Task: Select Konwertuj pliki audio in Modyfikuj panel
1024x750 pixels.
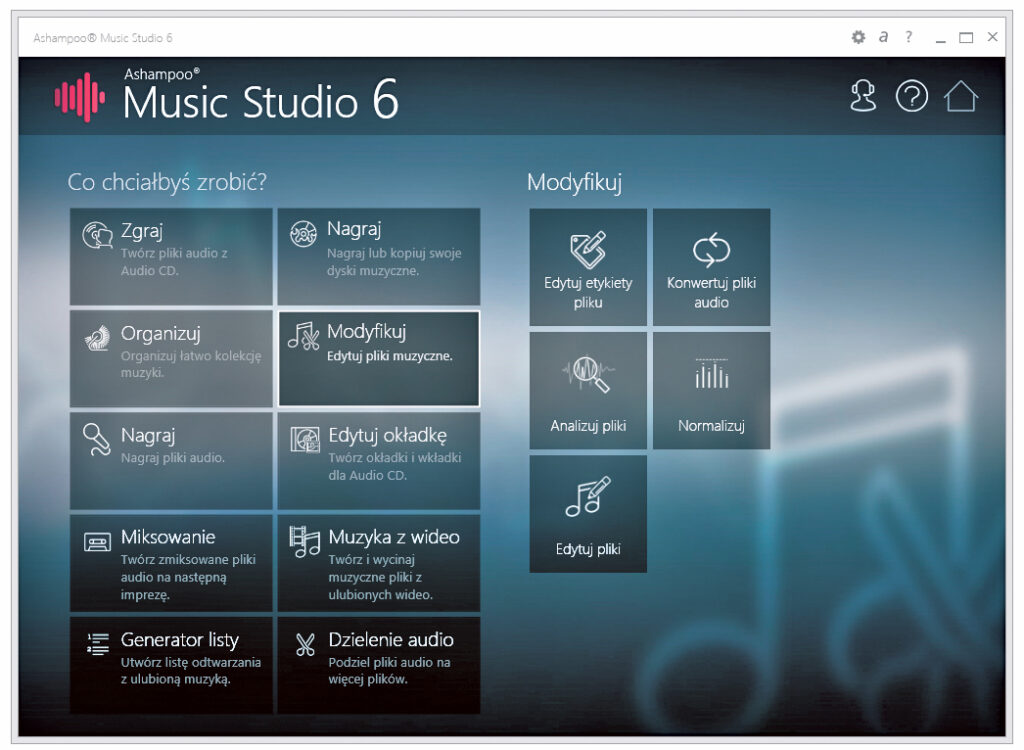Action: coord(711,265)
